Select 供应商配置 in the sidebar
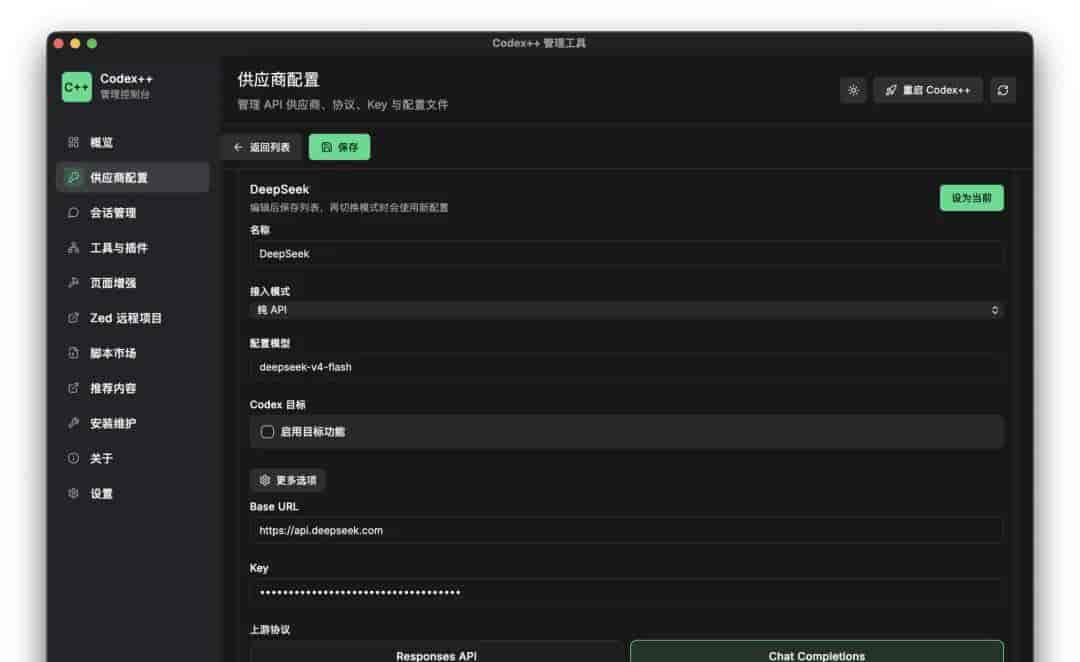 pyautogui.click(x=132, y=178)
